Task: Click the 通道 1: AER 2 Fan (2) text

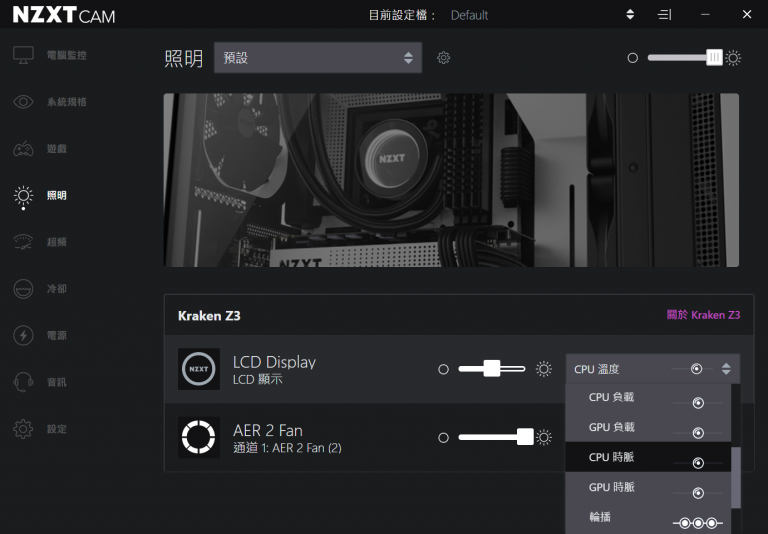Action: pos(288,448)
